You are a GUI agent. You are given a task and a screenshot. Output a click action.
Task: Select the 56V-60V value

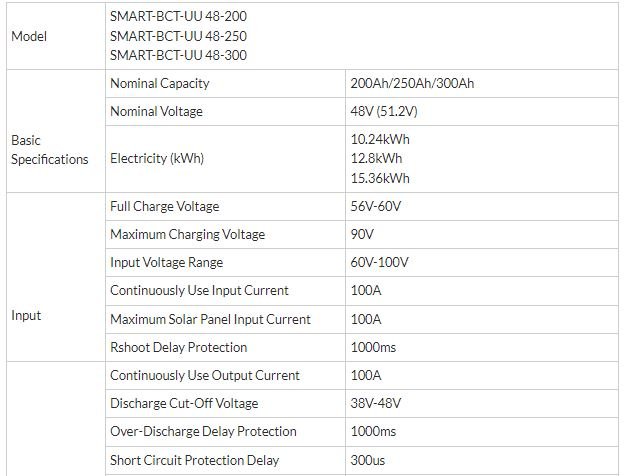[373, 206]
